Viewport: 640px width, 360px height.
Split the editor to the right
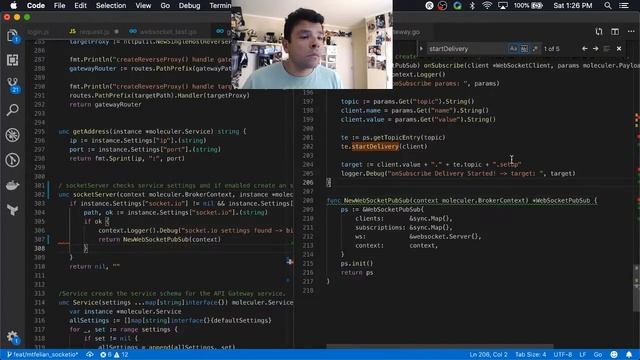point(615,31)
